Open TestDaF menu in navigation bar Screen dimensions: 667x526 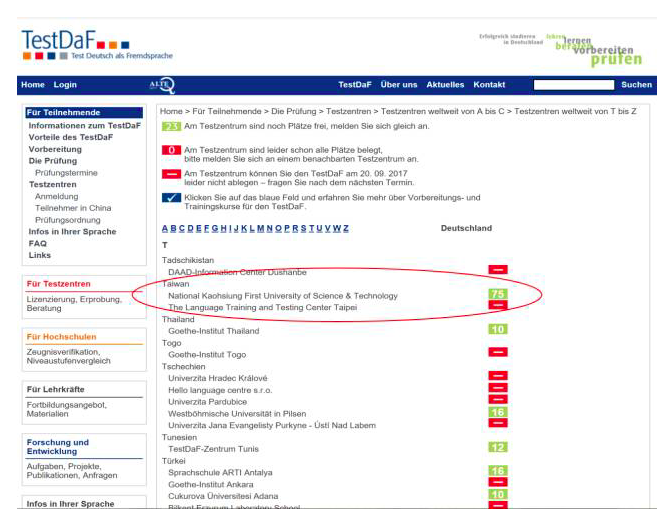pos(355,85)
